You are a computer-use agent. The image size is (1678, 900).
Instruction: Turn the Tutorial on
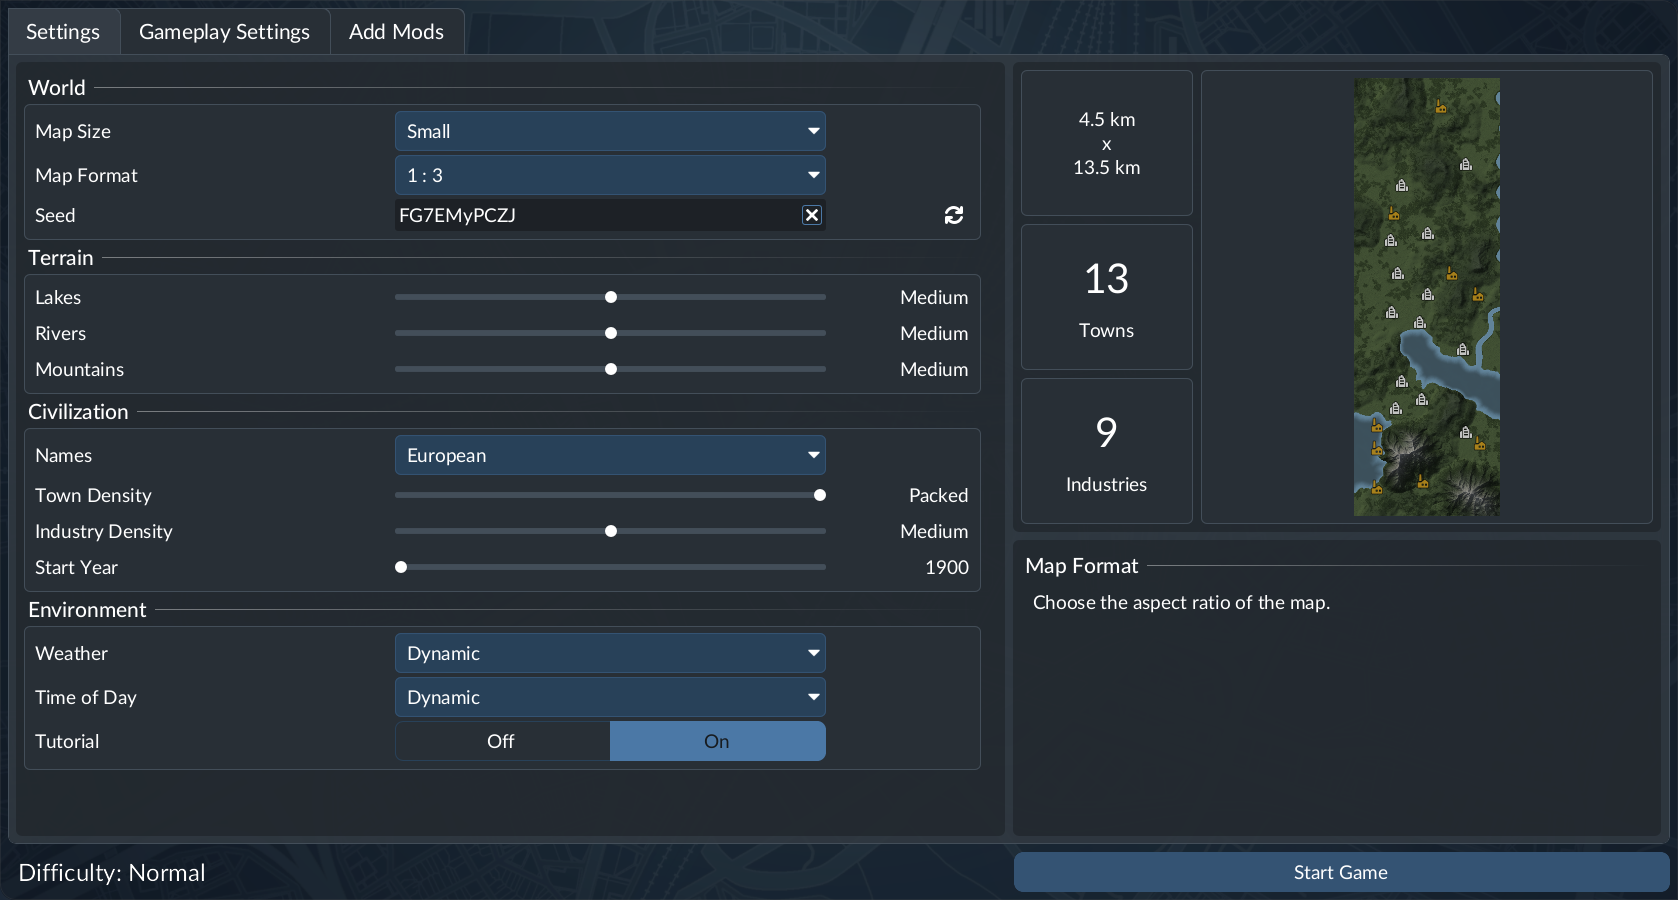717,741
